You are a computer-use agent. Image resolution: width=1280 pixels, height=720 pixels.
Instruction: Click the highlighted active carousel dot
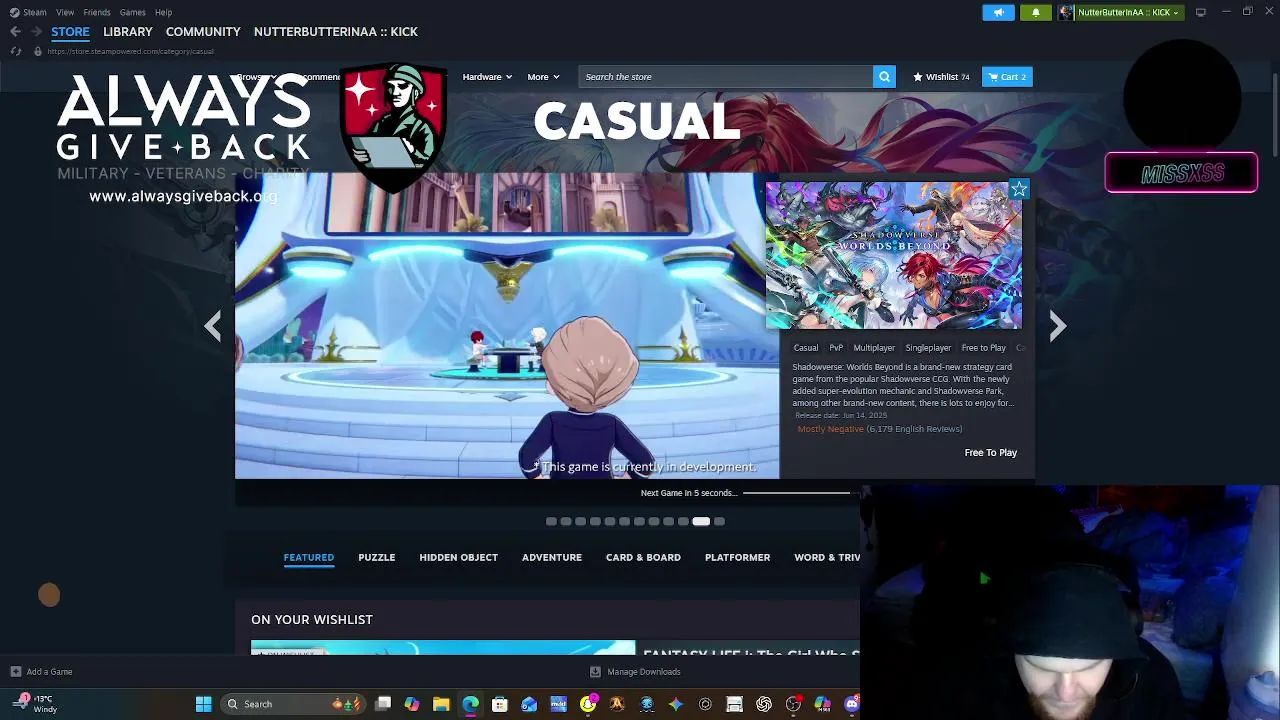click(701, 521)
